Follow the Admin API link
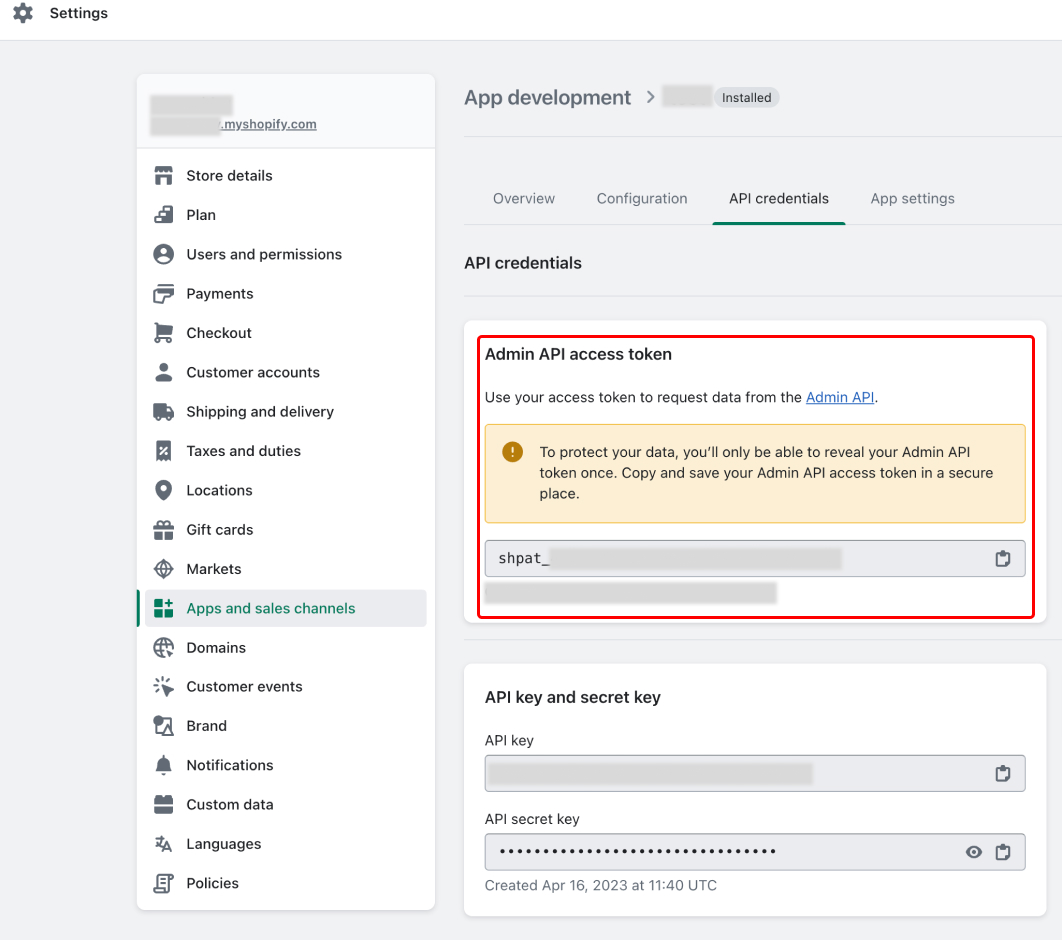1062x940 pixels. (x=839, y=396)
